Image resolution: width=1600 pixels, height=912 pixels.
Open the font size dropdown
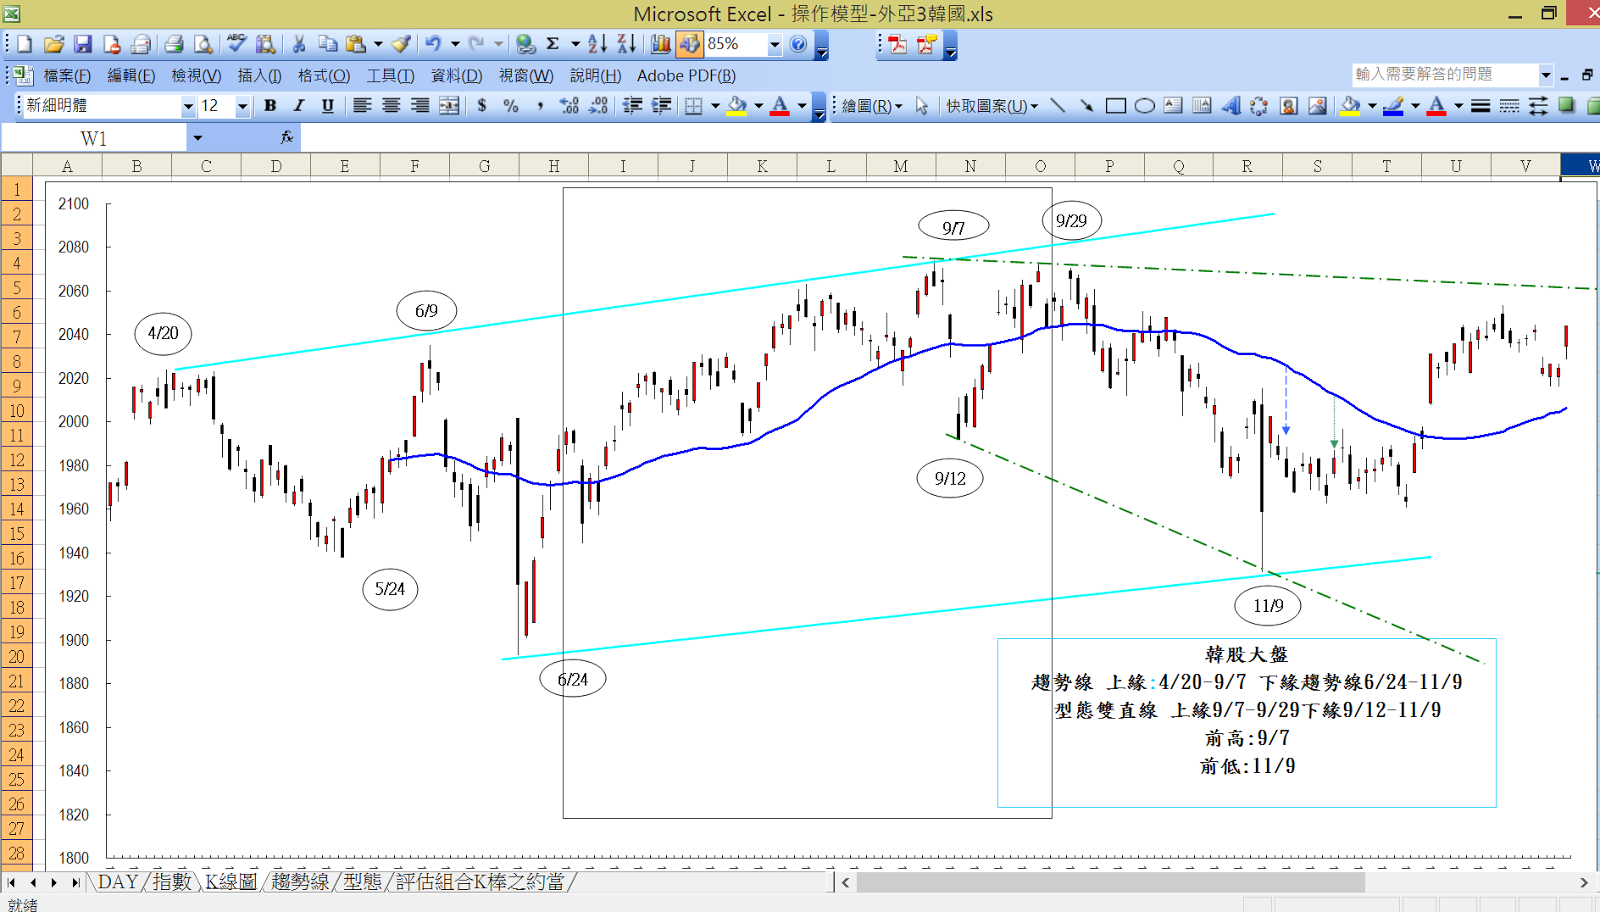[242, 106]
